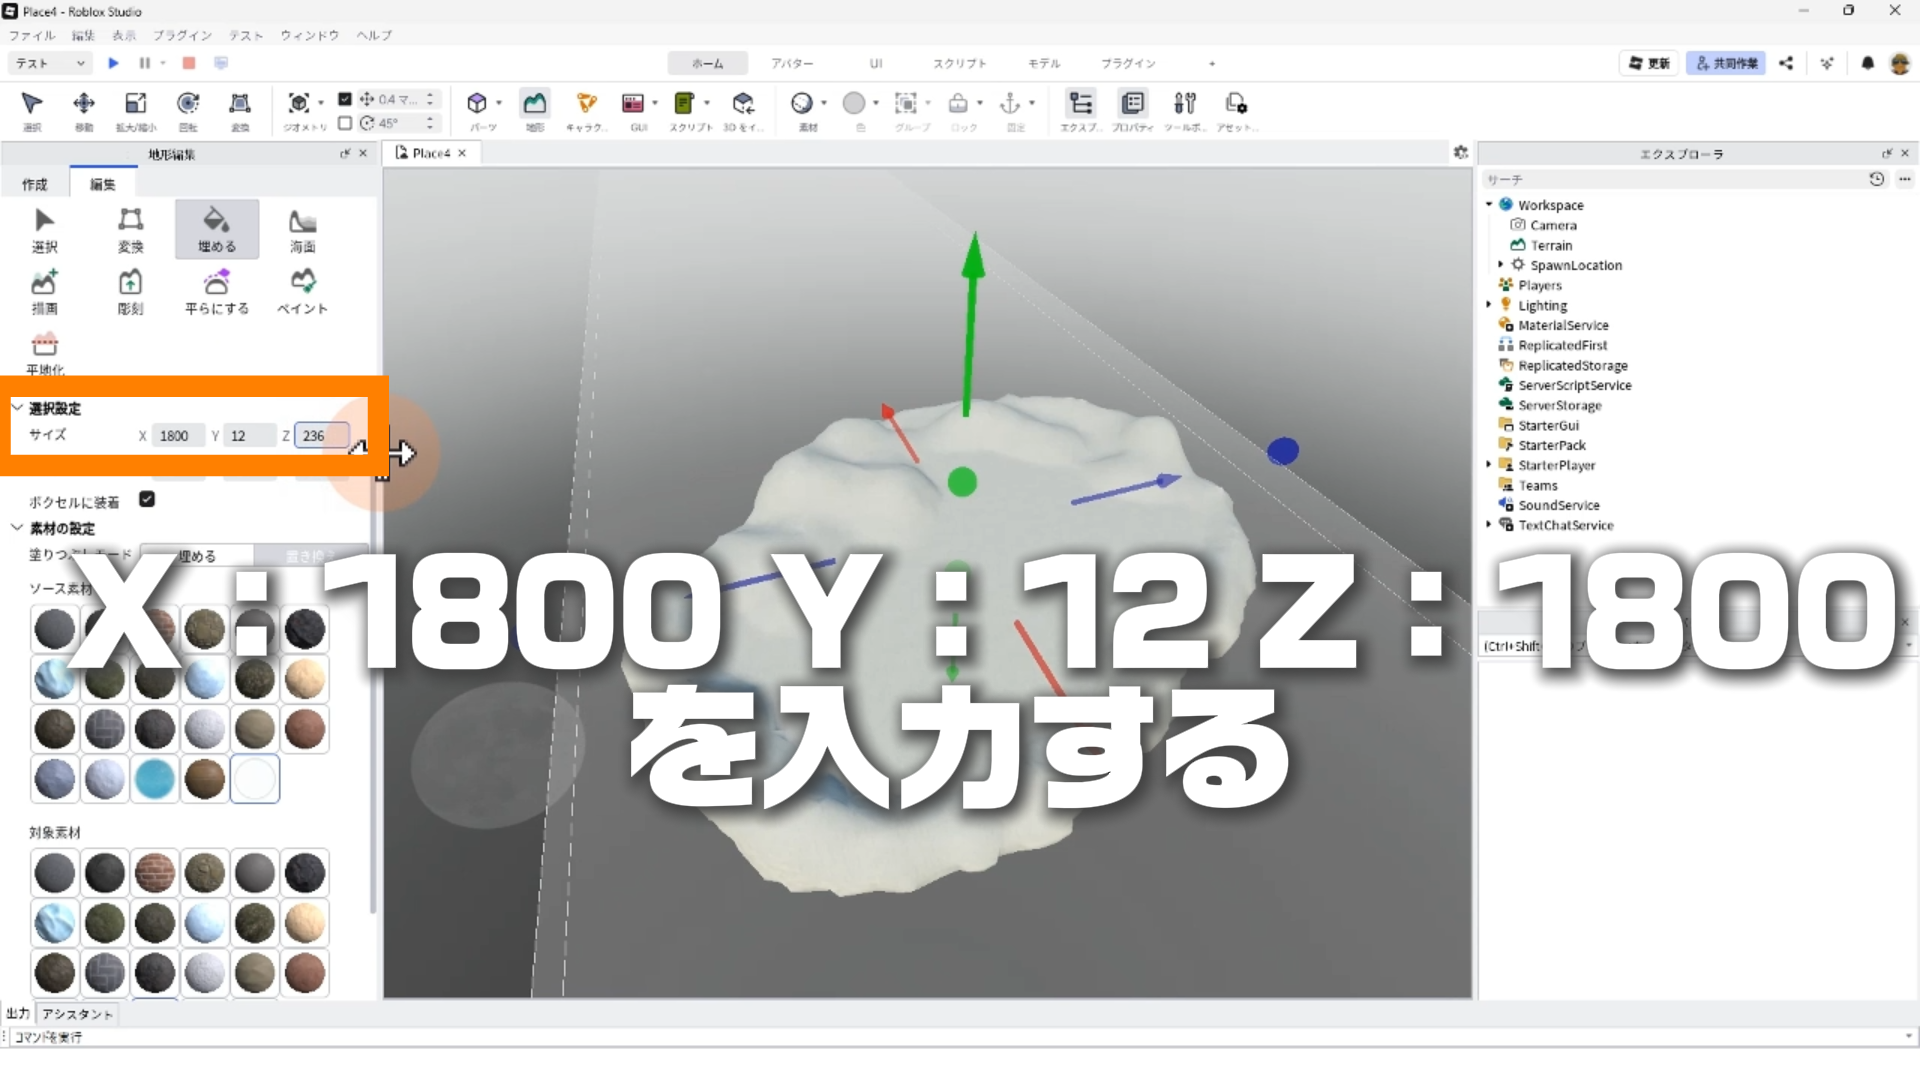The height and width of the screenshot is (1080, 1920).
Task: Collapse the 選択設定 section
Action: pos(17,407)
